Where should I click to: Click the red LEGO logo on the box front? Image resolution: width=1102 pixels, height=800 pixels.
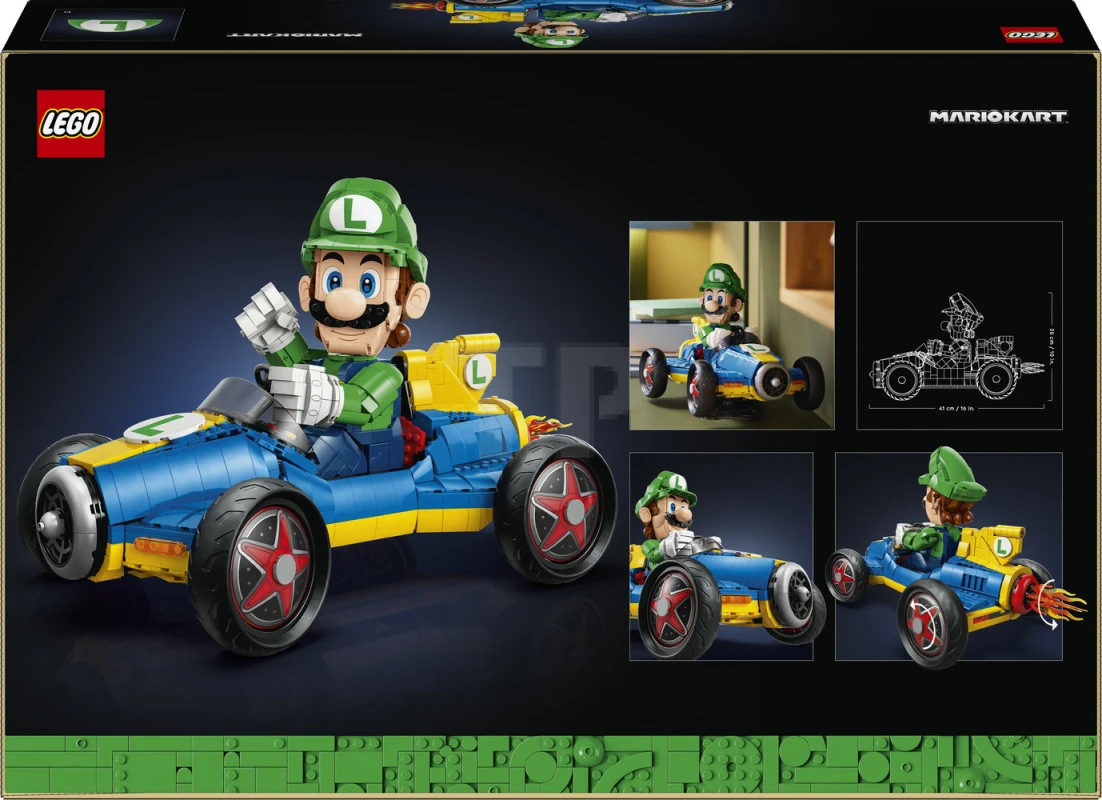tap(71, 124)
